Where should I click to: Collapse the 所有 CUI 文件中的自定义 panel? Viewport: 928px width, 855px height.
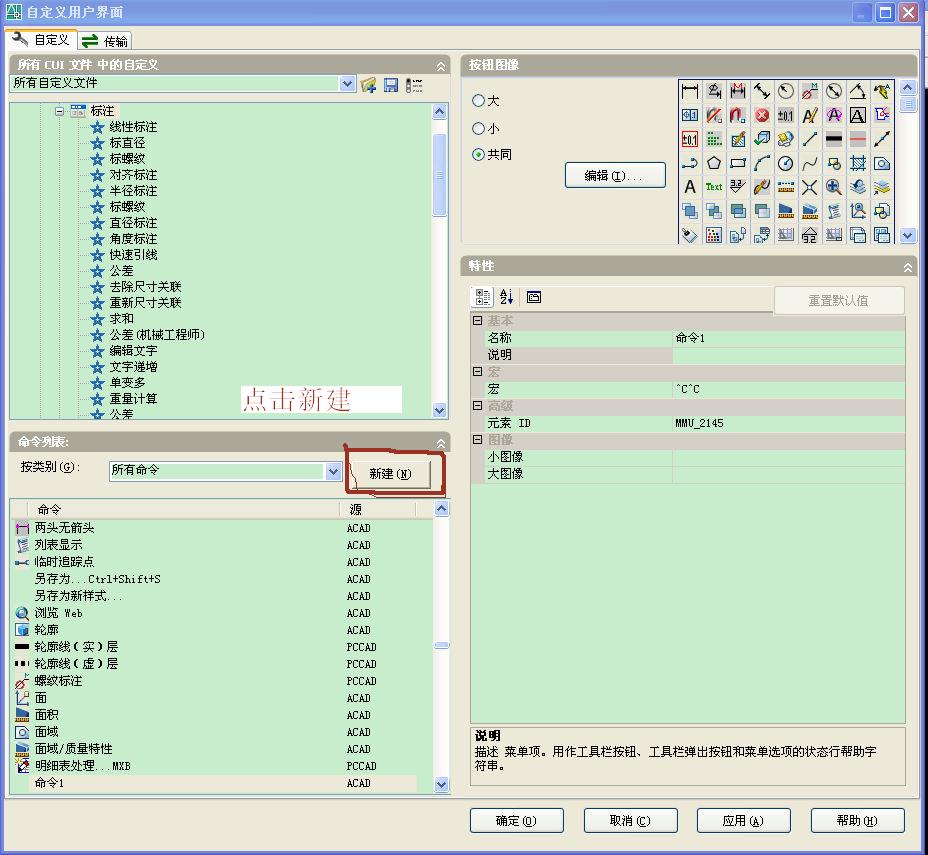click(x=441, y=66)
